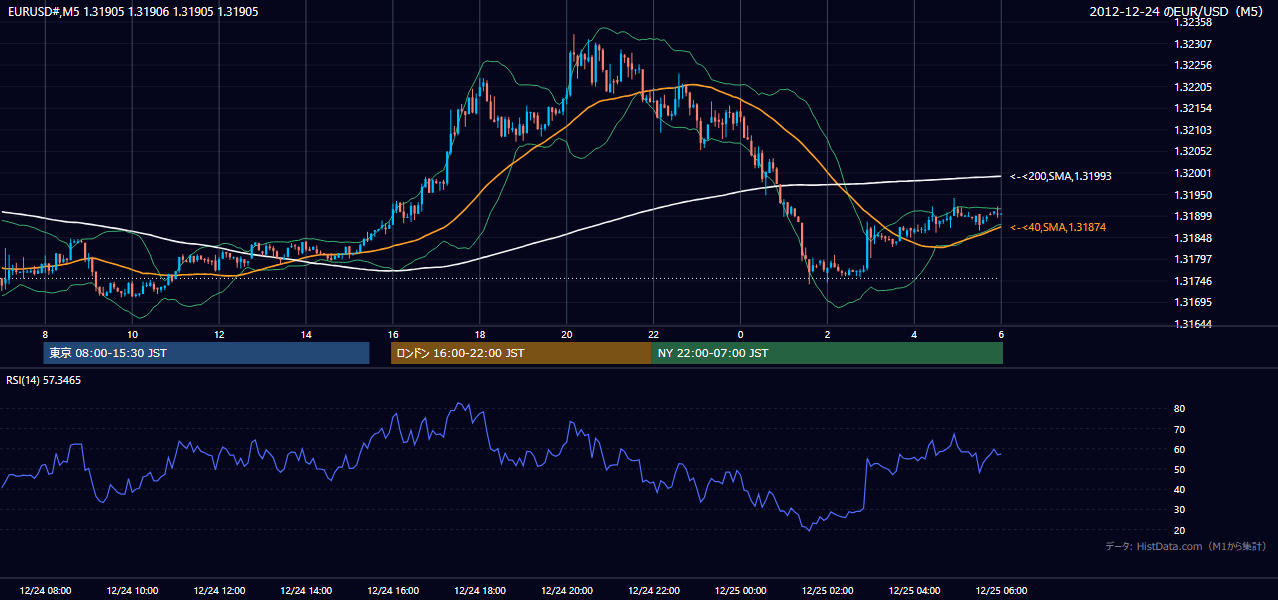Click price axis value 1.32358
This screenshot has height=600, width=1278.
pyautogui.click(x=1192, y=22)
